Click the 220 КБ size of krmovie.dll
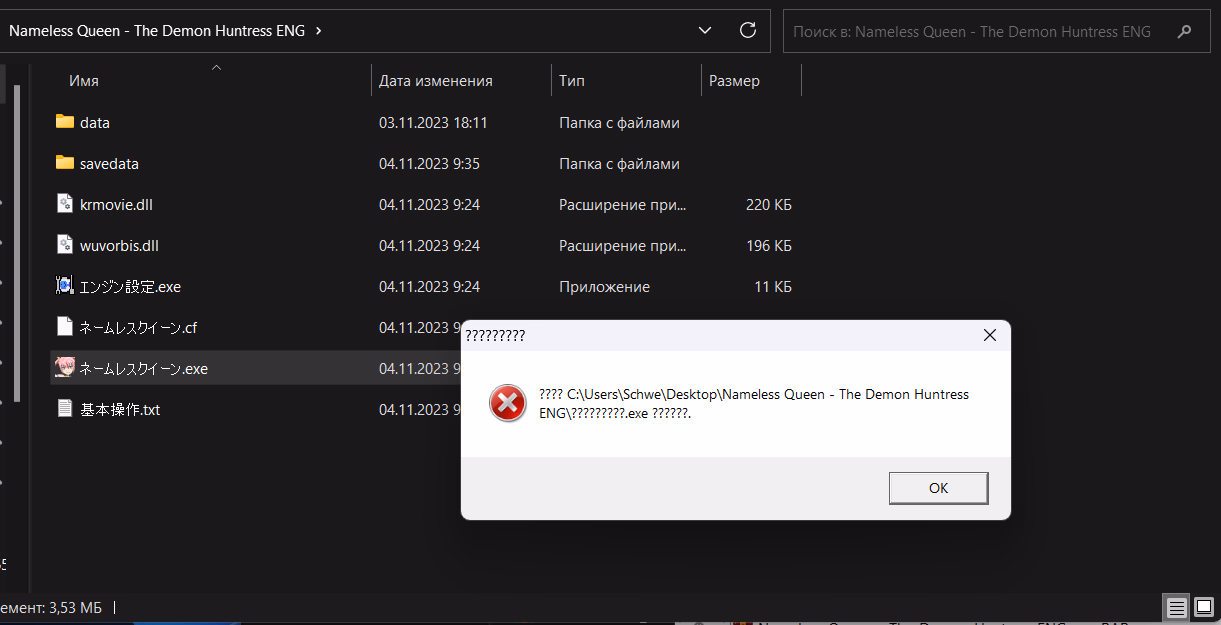The height and width of the screenshot is (625, 1221). coord(769,204)
